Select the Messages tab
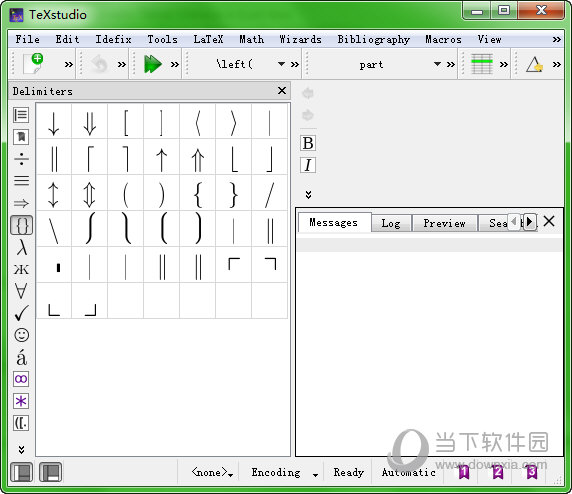The height and width of the screenshot is (494, 572). click(x=333, y=222)
